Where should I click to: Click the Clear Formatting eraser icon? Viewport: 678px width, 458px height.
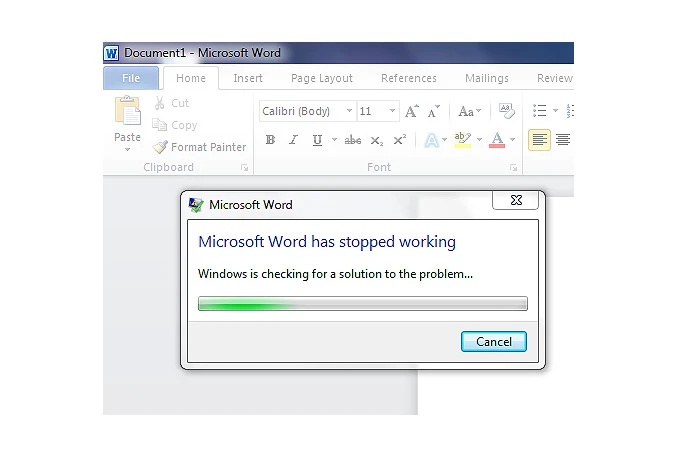click(x=506, y=111)
